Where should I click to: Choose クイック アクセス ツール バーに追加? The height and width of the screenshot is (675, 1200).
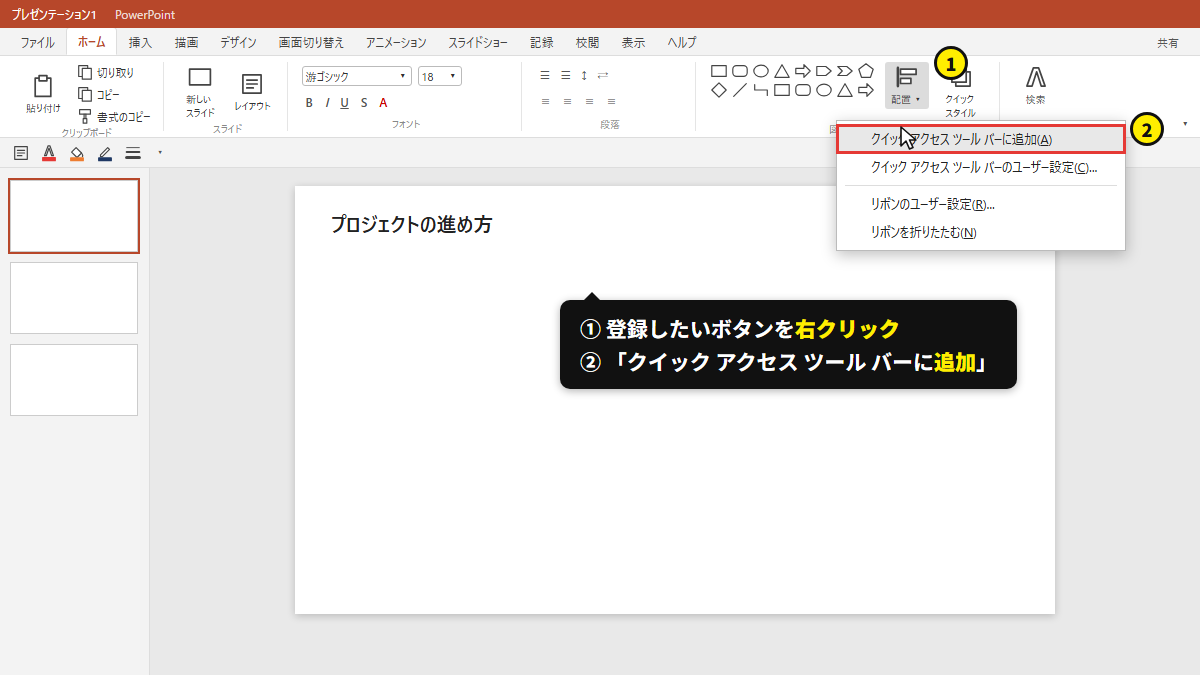(x=981, y=139)
